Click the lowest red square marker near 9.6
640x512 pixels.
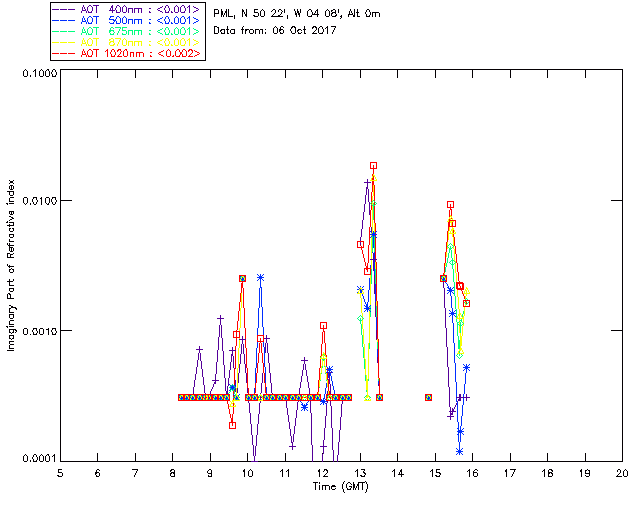click(x=232, y=425)
